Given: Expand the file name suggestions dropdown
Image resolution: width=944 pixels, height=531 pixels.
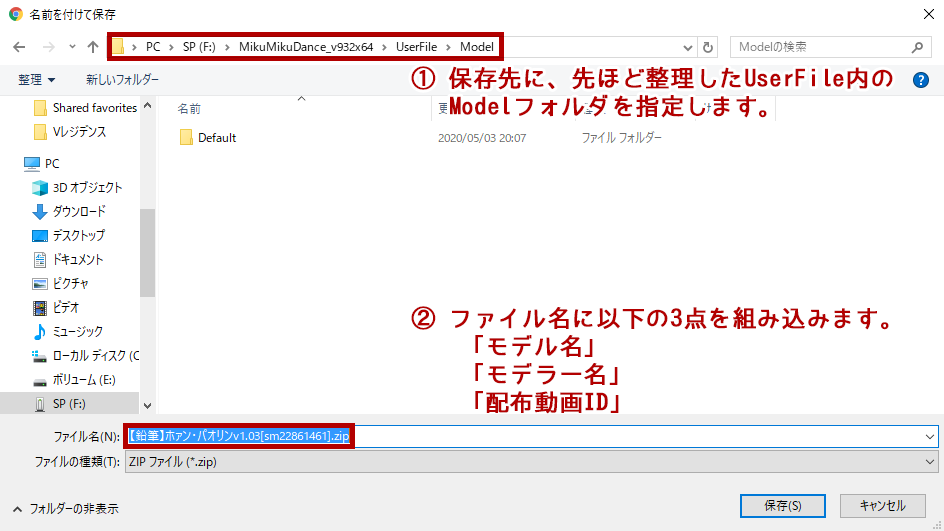Looking at the screenshot, I should pyautogui.click(x=929, y=436).
